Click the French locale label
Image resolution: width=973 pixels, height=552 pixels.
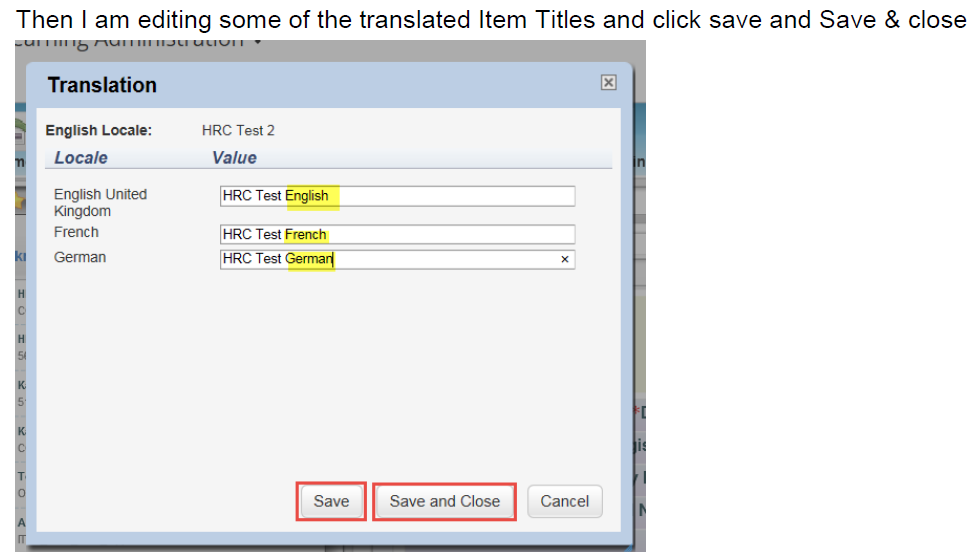pyautogui.click(x=76, y=232)
